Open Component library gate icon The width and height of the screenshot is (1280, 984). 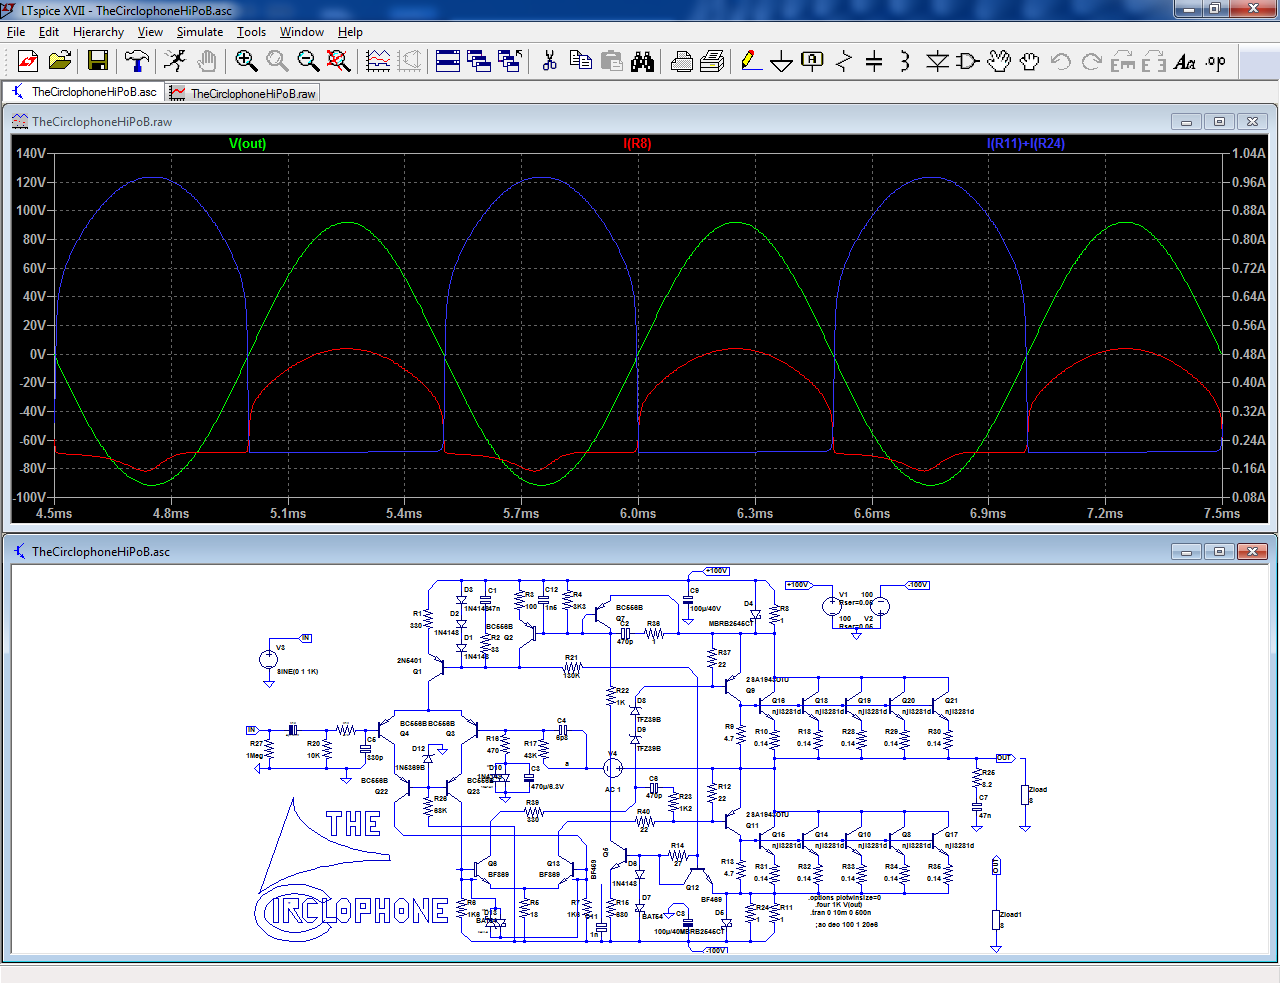[x=967, y=62]
